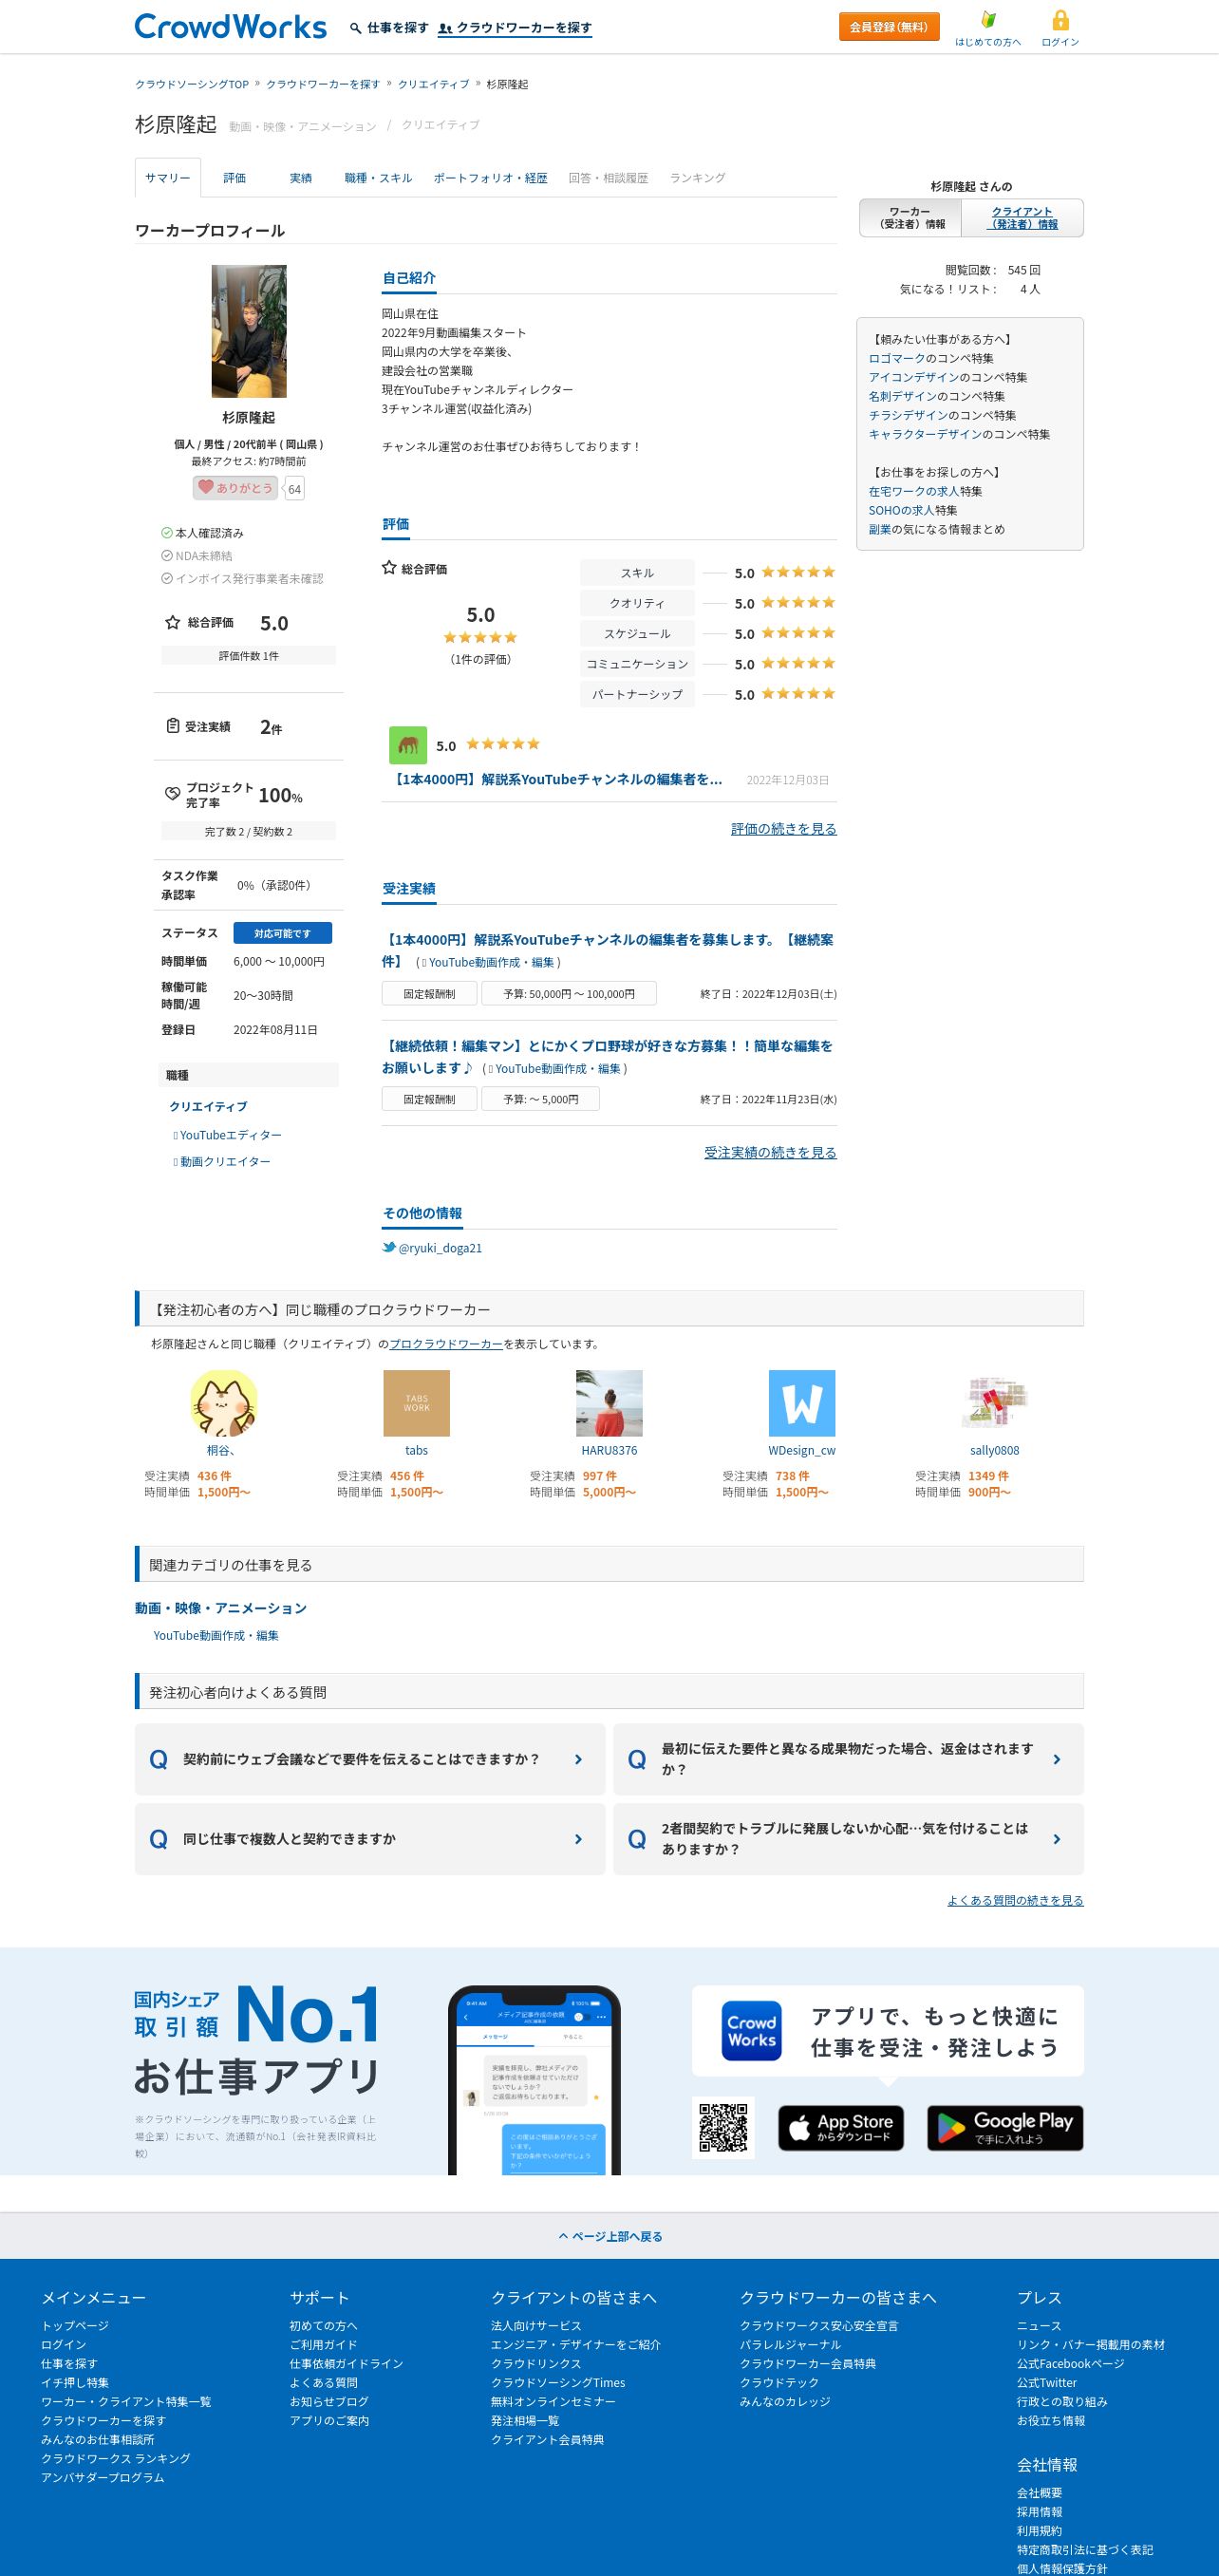Screen dimensions: 1219x2576
Task: Click the クリエイティブ breadcrumb link
Action: click(x=433, y=84)
